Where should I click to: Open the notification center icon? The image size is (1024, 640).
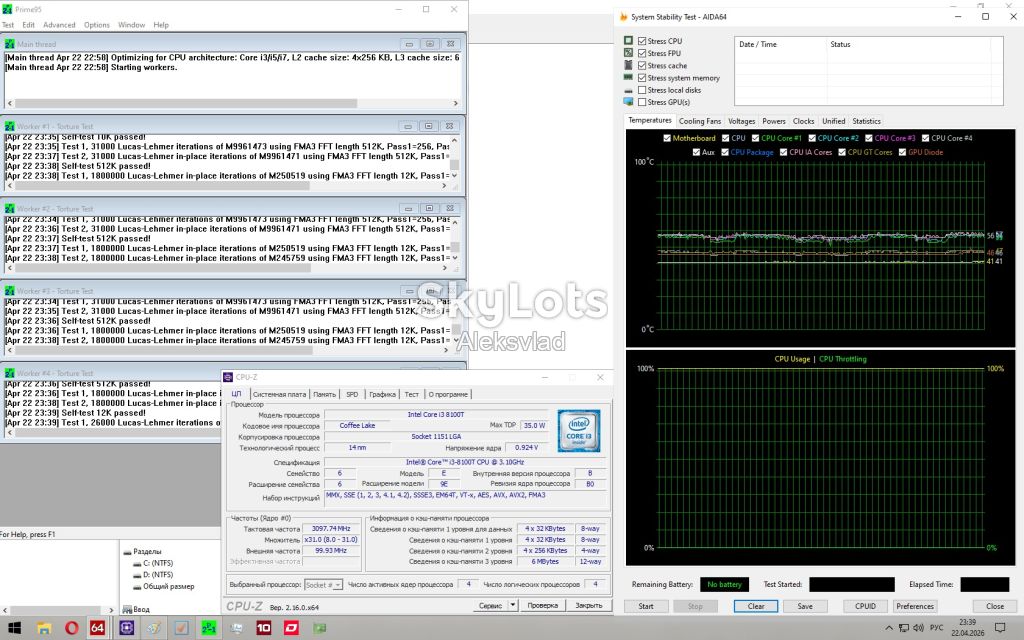tap(999, 628)
